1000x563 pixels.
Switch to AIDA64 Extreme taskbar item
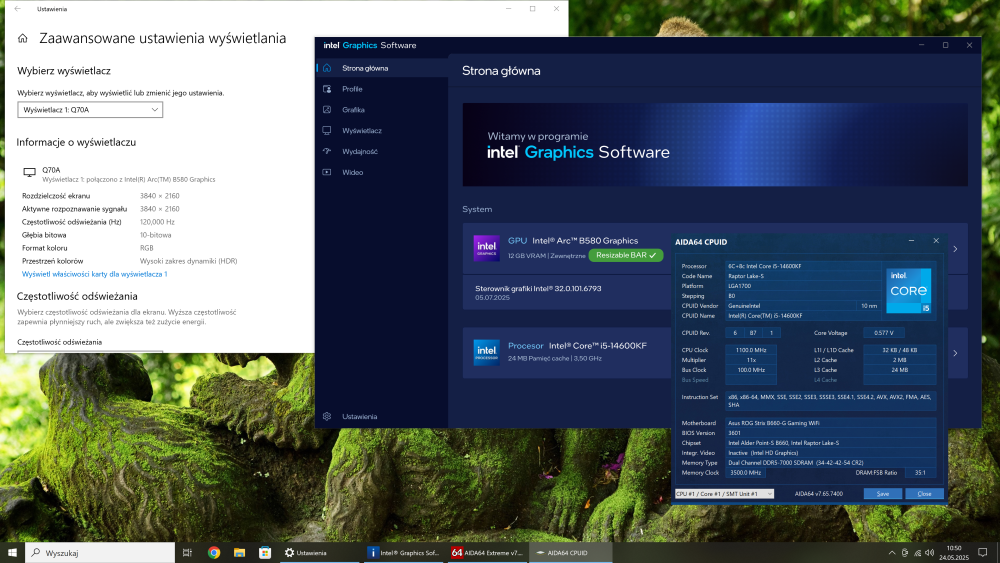[x=487, y=552]
